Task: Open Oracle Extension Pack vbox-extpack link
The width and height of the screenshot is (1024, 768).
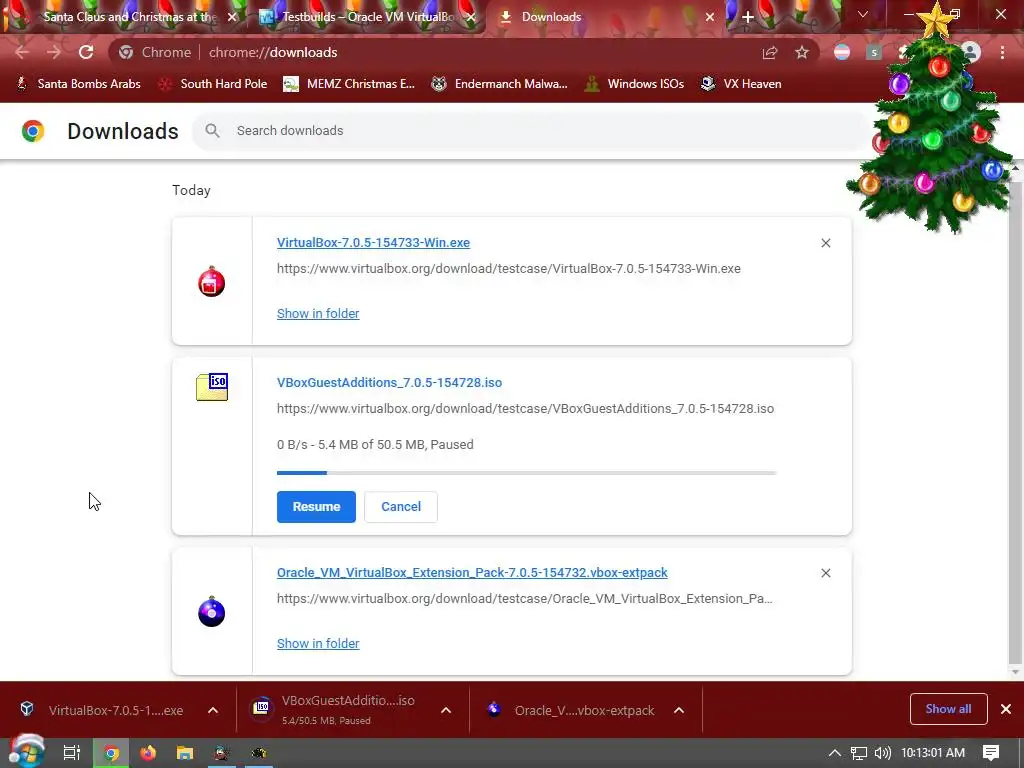Action: click(x=472, y=573)
